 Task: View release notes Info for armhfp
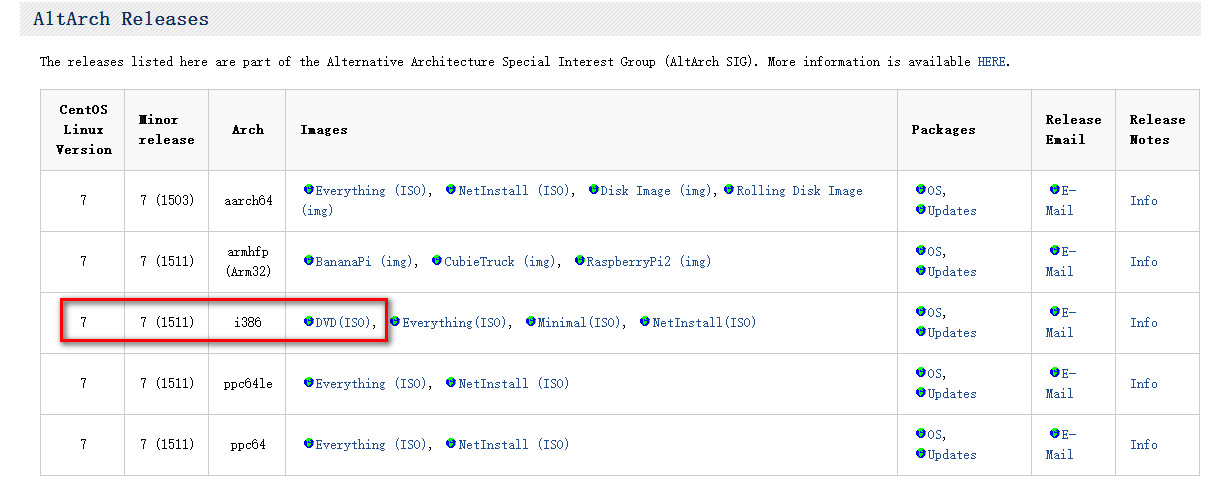tap(1144, 262)
